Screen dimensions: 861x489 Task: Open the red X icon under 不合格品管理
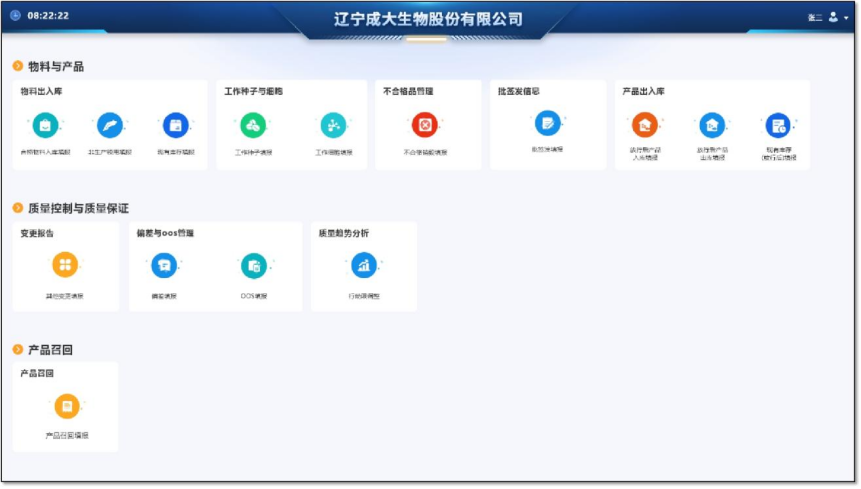[x=425, y=125]
